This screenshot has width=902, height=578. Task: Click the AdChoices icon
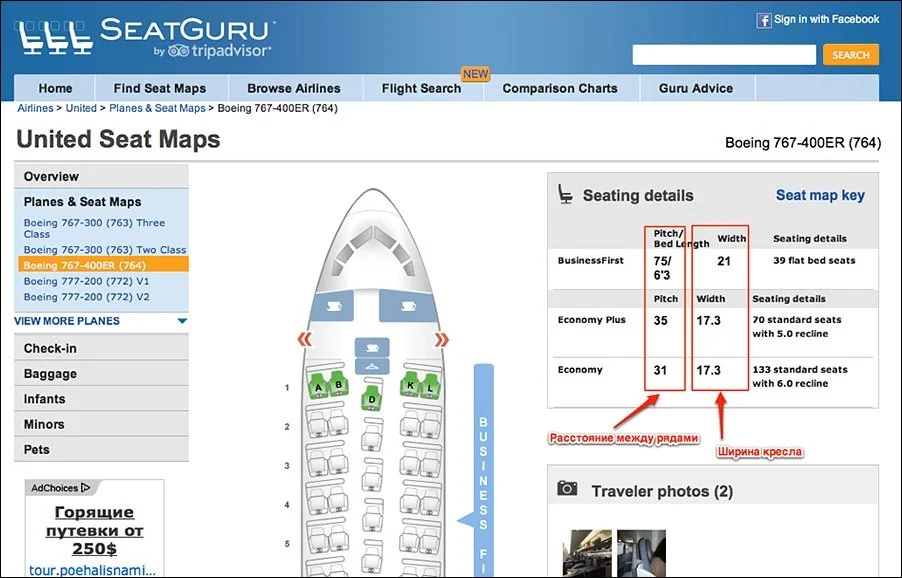85,488
